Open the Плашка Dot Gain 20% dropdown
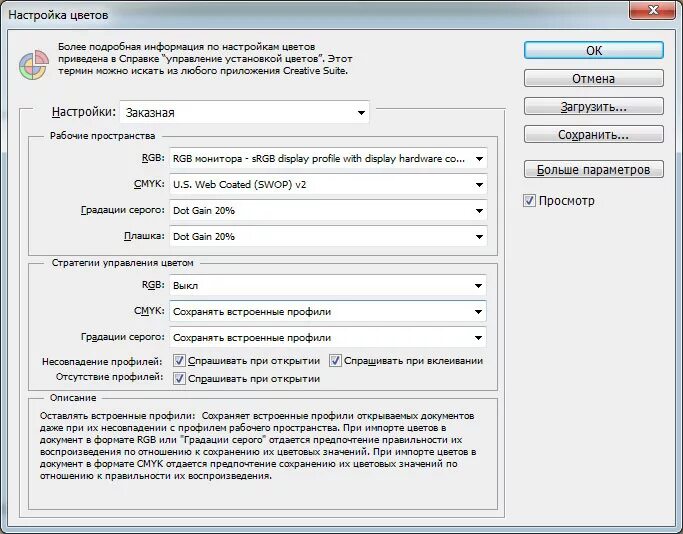683x534 pixels. click(328, 237)
